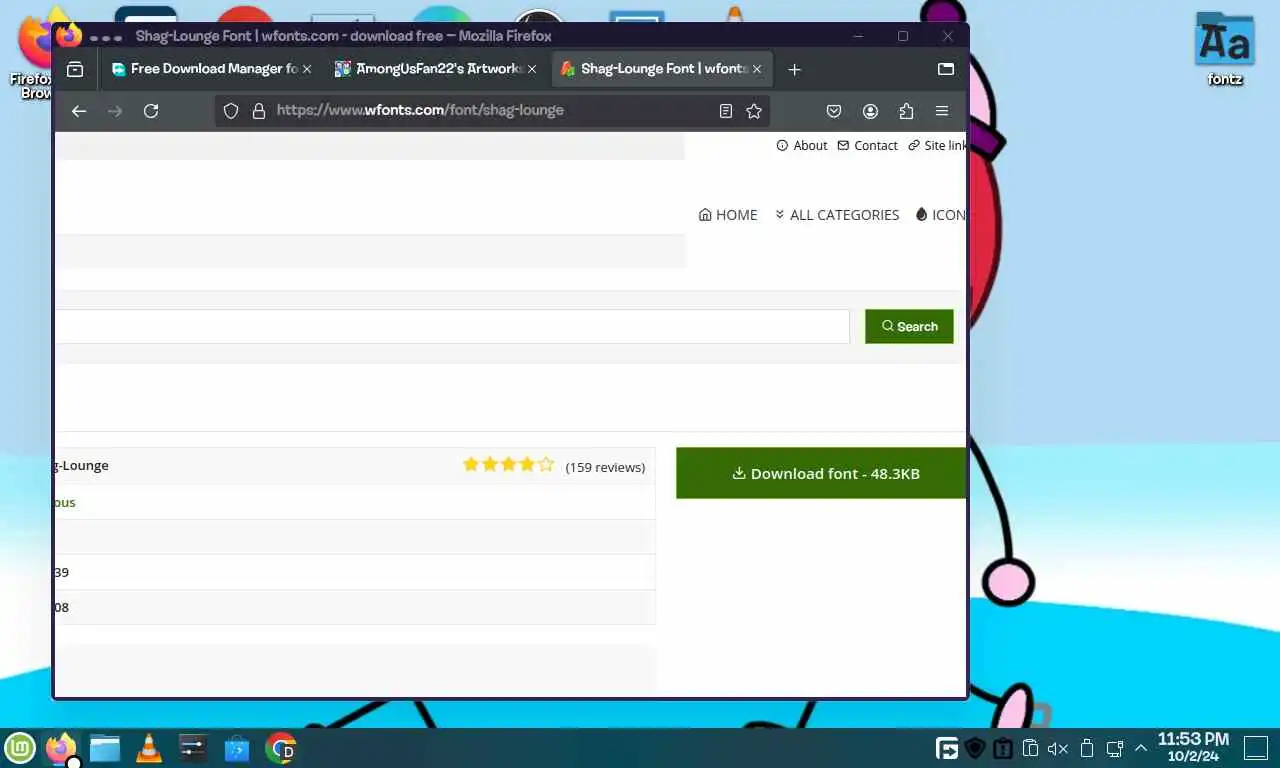Image resolution: width=1280 pixels, height=768 pixels.
Task: Go back to the previous page
Action: pos(79,111)
